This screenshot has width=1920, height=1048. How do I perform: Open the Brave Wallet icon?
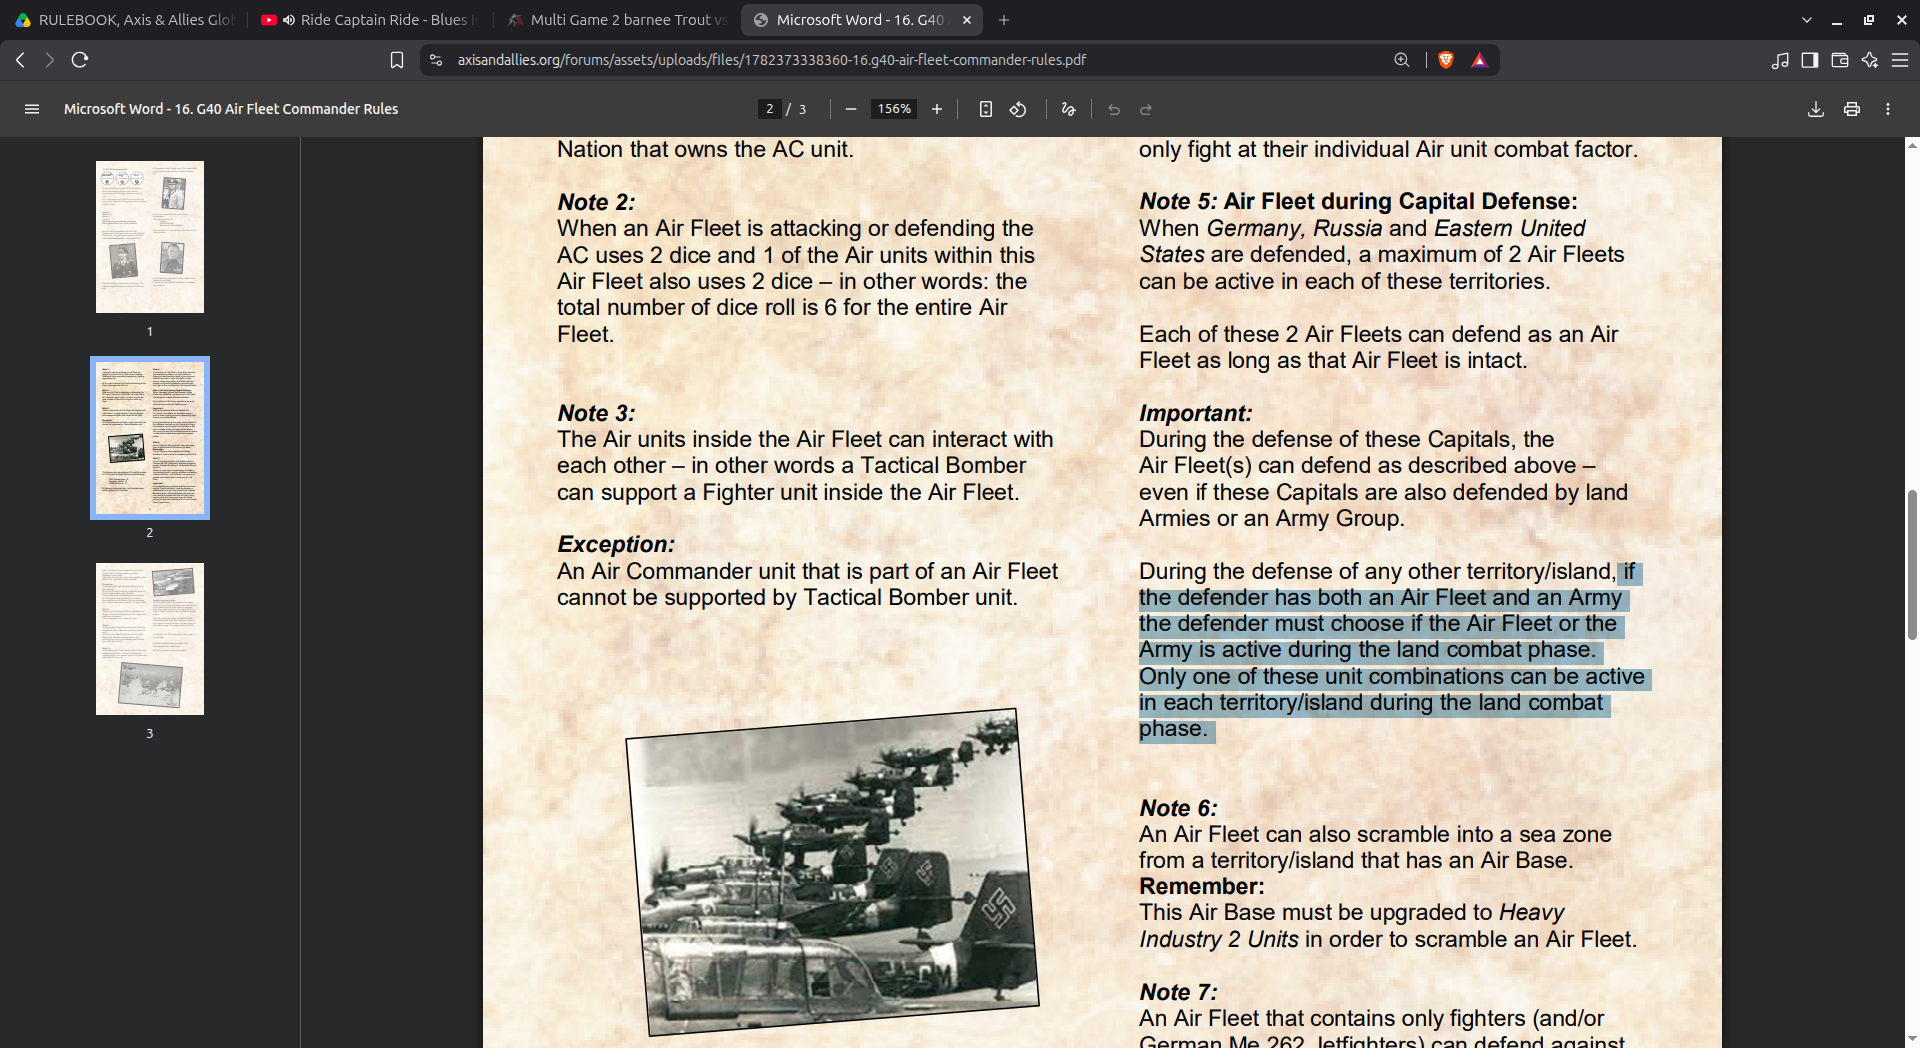coord(1840,60)
